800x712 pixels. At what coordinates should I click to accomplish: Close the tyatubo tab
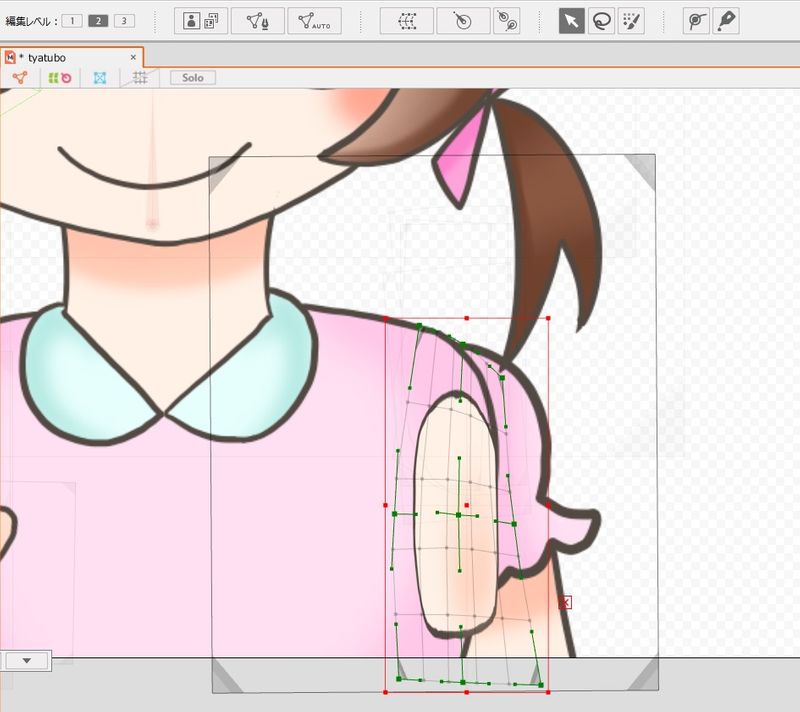[133, 57]
